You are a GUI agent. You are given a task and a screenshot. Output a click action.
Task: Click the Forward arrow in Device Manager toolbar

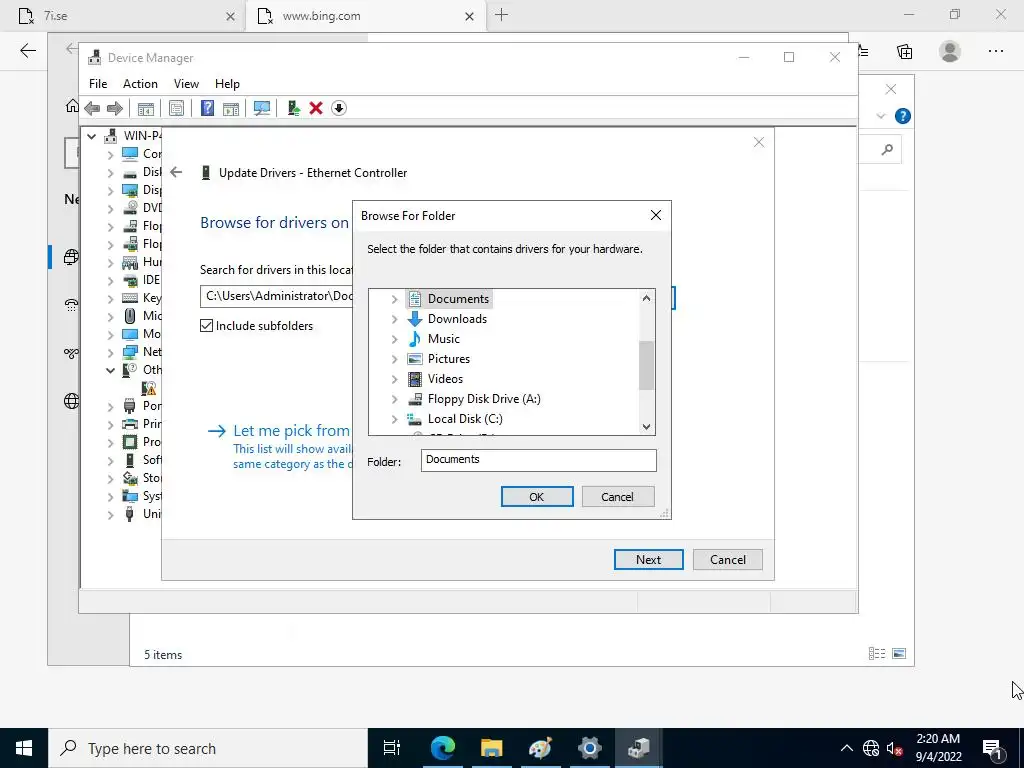click(x=114, y=108)
